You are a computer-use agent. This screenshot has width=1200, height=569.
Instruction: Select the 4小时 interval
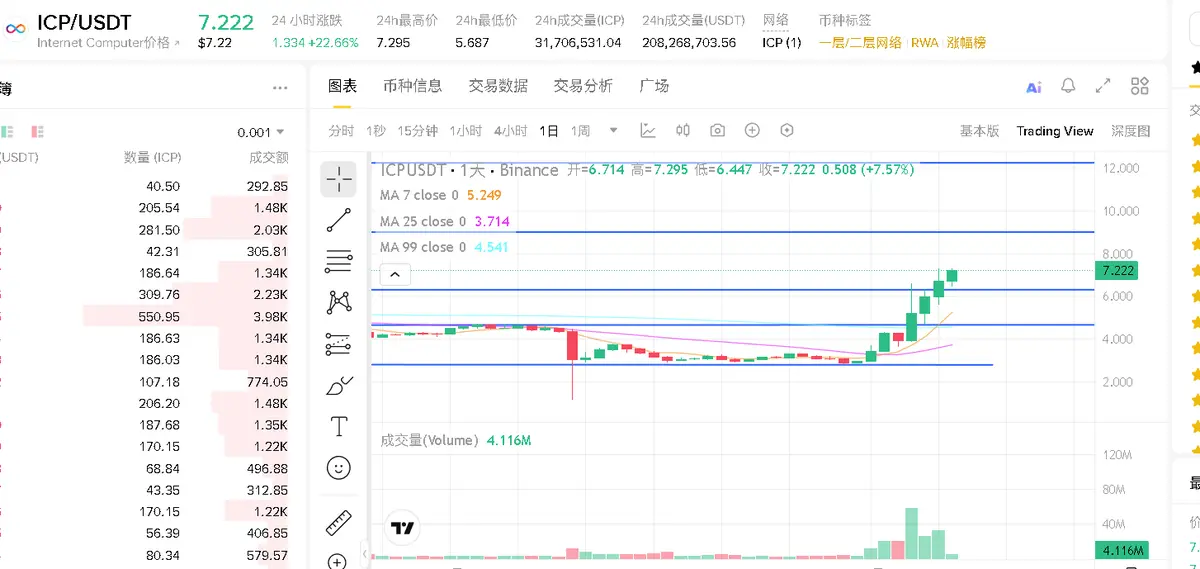tap(510, 131)
